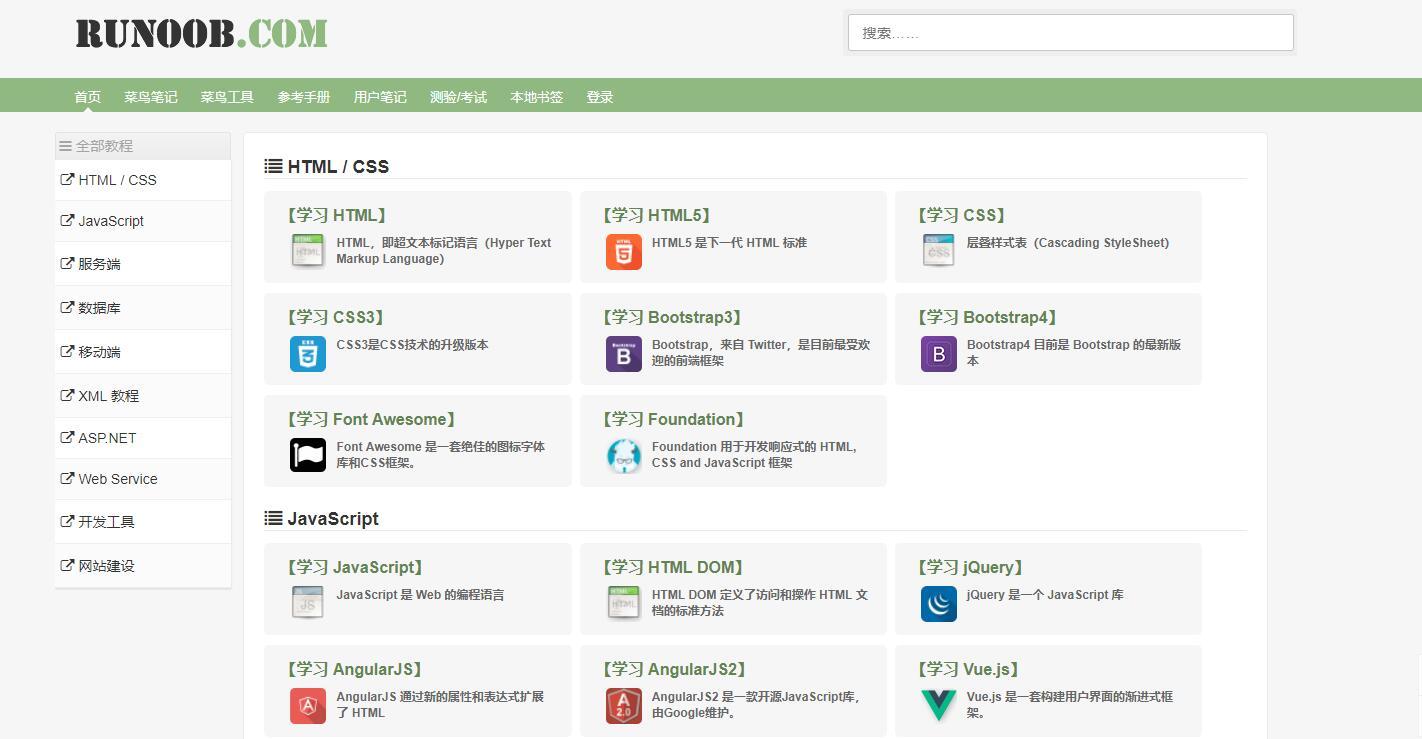
Task: Click the HTML tutorial icon
Action: [x=308, y=251]
